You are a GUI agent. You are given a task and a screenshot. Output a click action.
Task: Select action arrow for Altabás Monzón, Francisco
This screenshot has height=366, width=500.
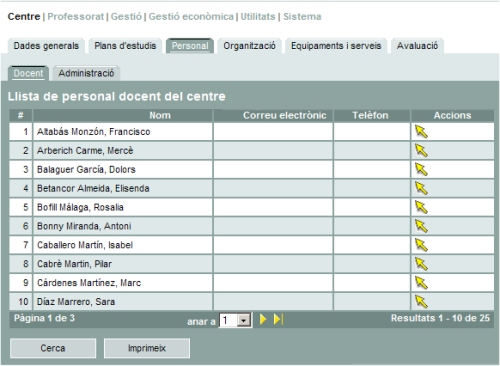(421, 132)
